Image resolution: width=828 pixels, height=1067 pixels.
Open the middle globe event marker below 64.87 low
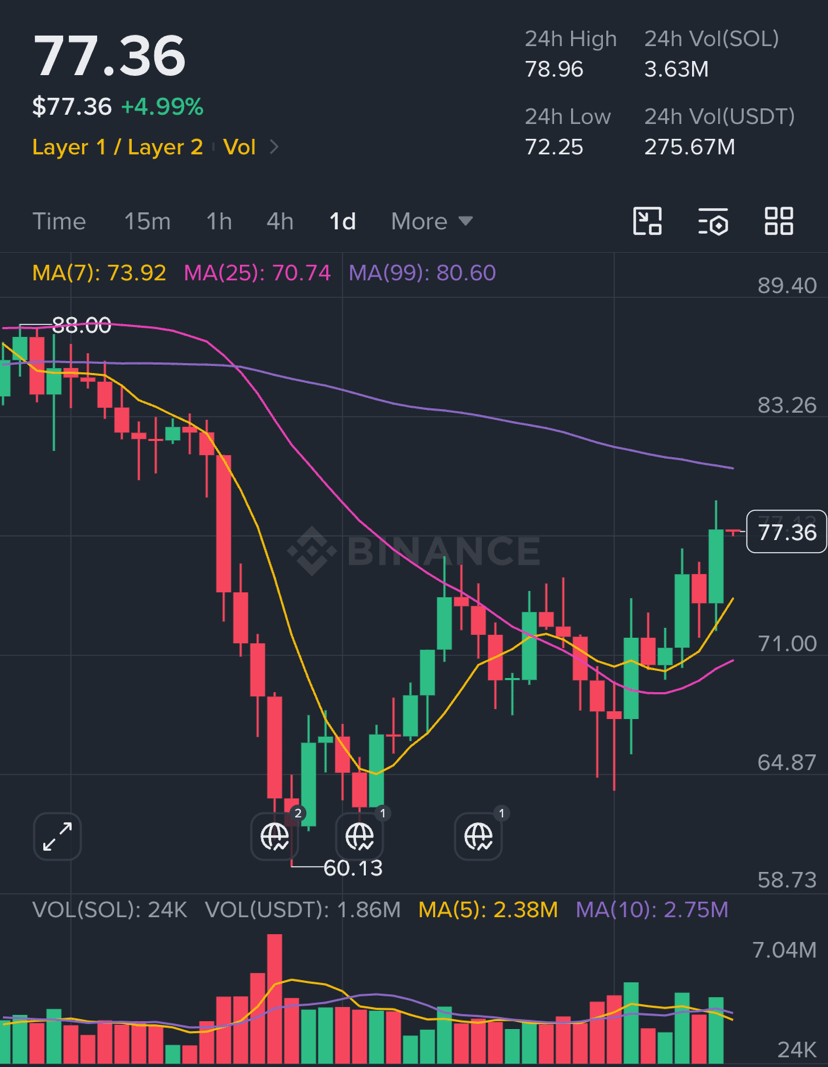coord(360,836)
